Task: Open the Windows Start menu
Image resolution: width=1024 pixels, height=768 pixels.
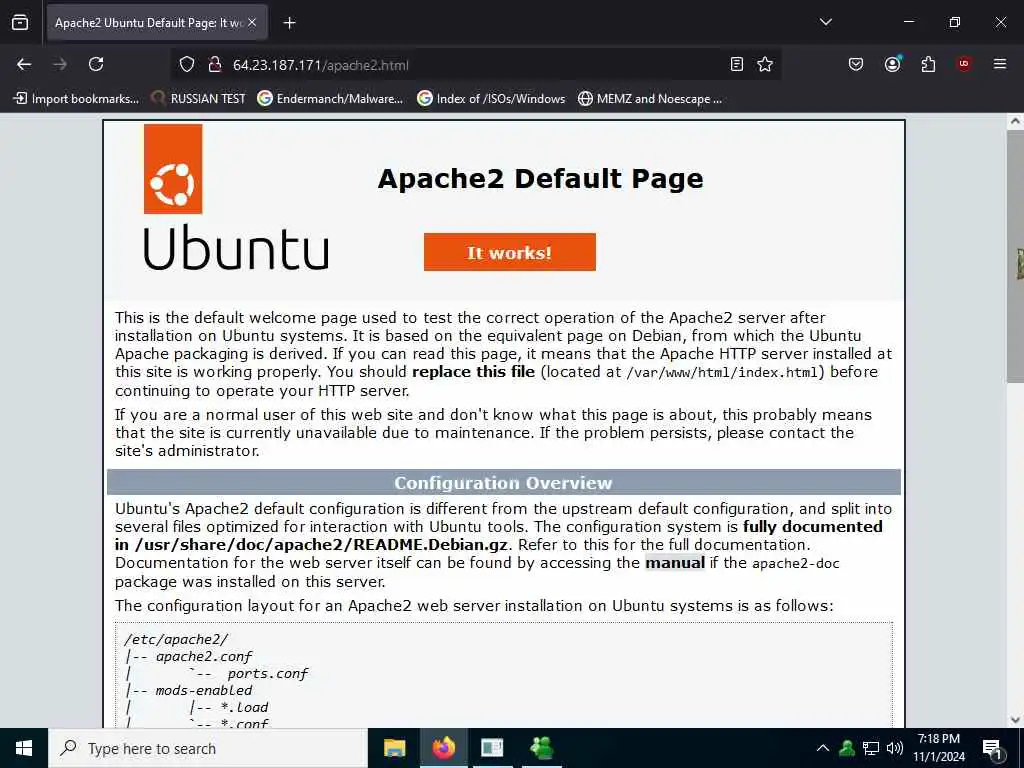Action: [x=24, y=748]
